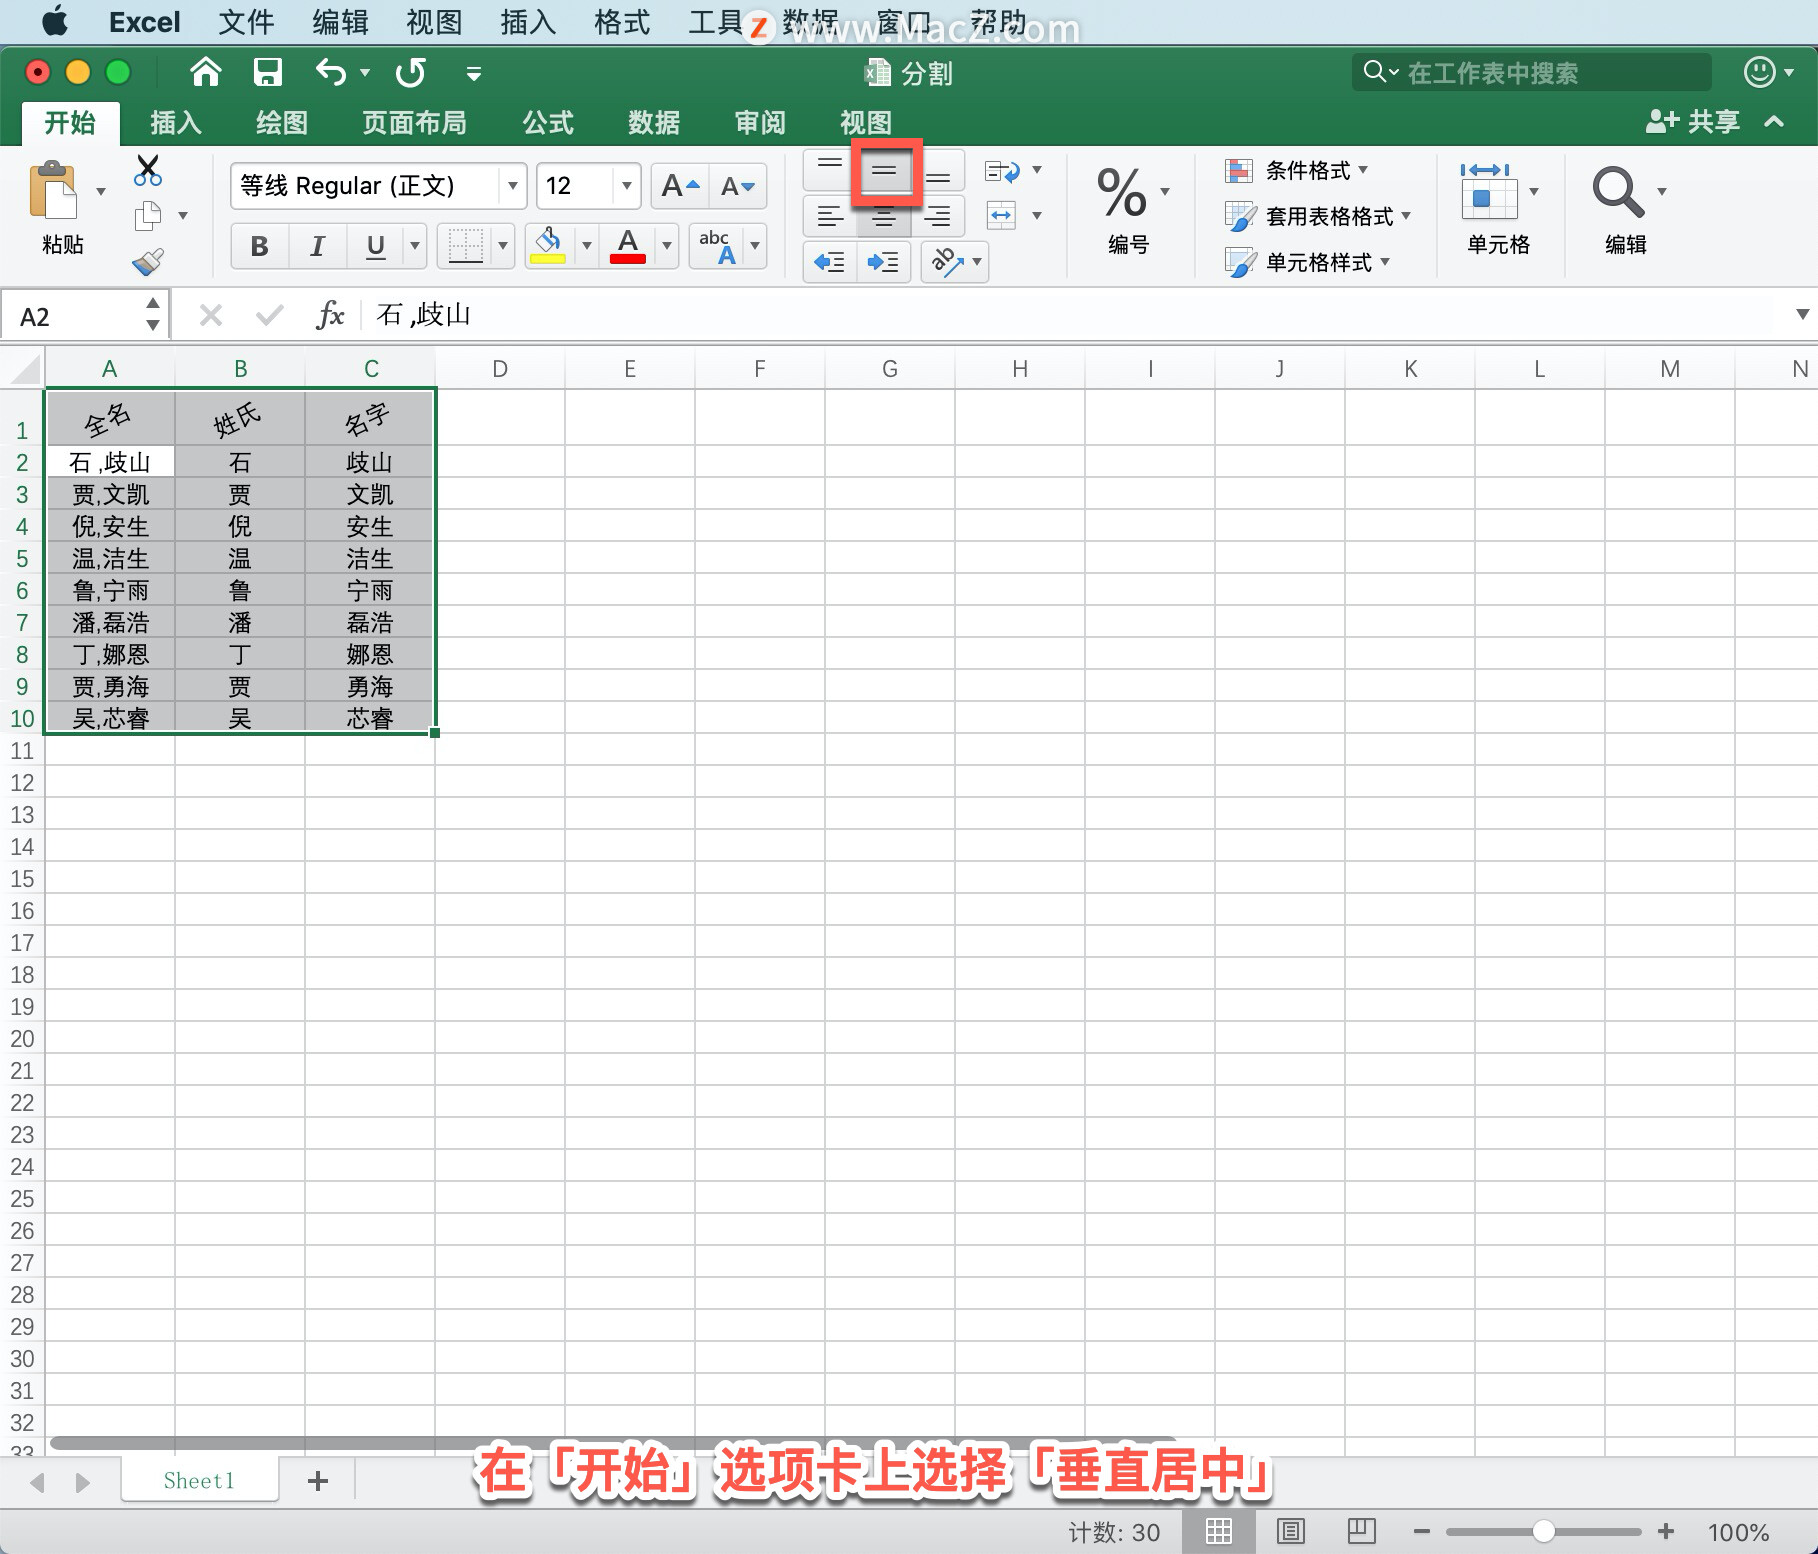Click the horizontal scrollbar

(x=612, y=1443)
